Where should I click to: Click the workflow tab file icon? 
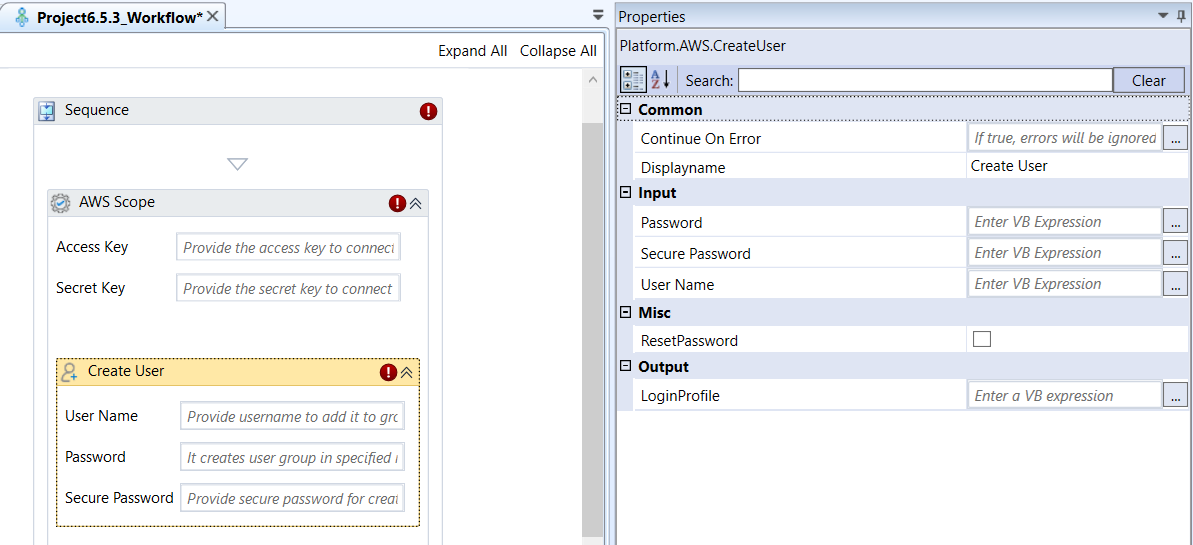(23, 17)
